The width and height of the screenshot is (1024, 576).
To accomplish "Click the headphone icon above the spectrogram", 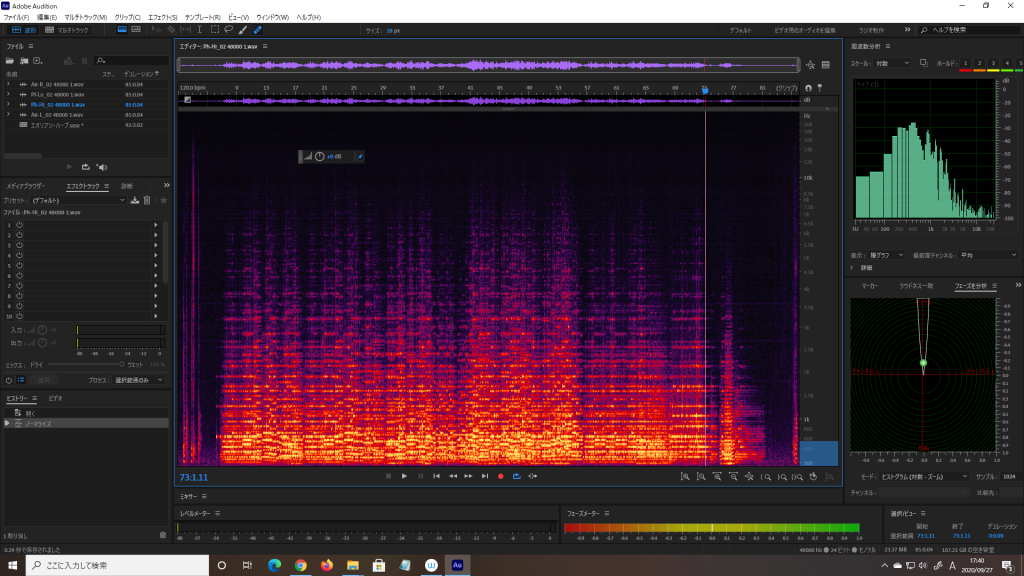I will [808, 88].
